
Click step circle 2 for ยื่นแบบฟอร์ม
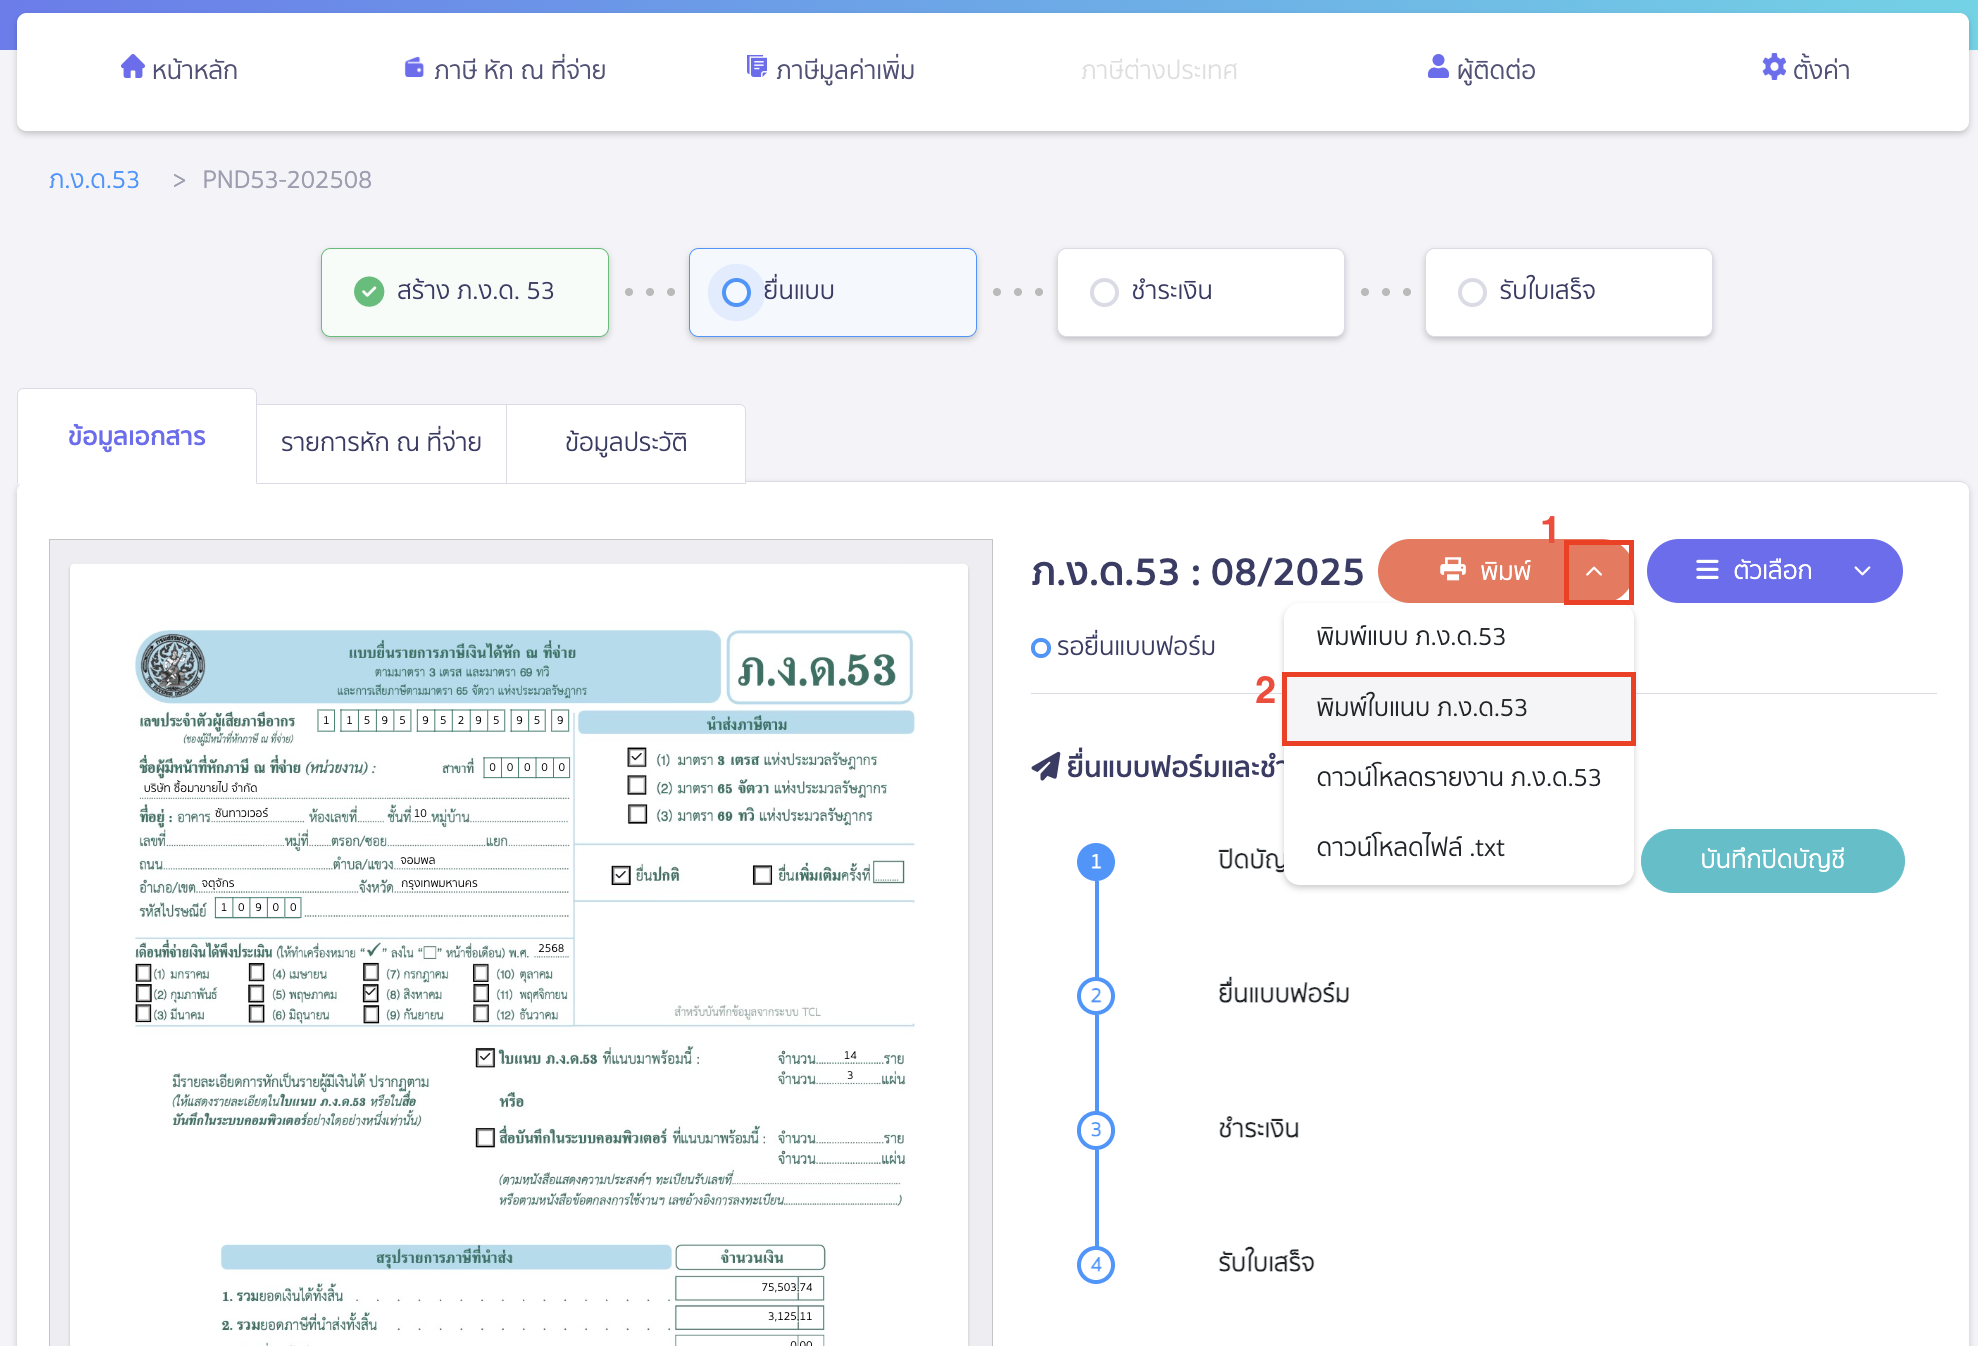pos(1096,995)
